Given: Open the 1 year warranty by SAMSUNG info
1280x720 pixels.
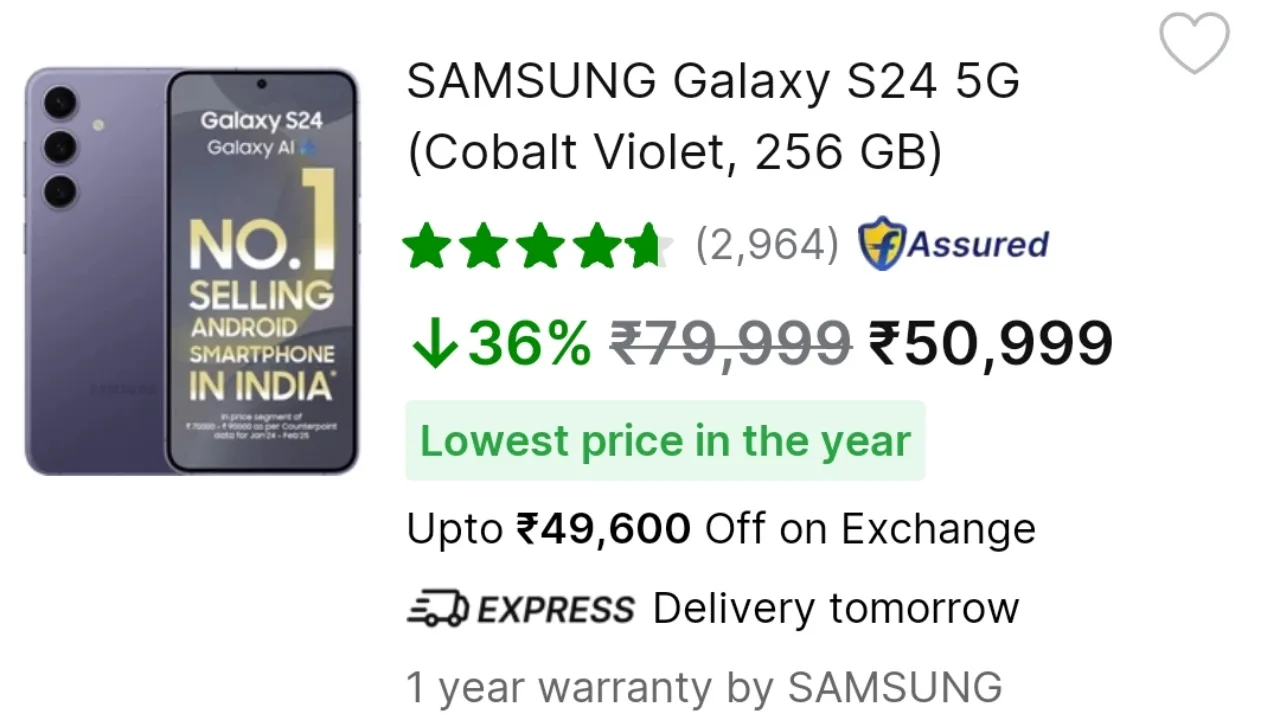Looking at the screenshot, I should [704, 687].
